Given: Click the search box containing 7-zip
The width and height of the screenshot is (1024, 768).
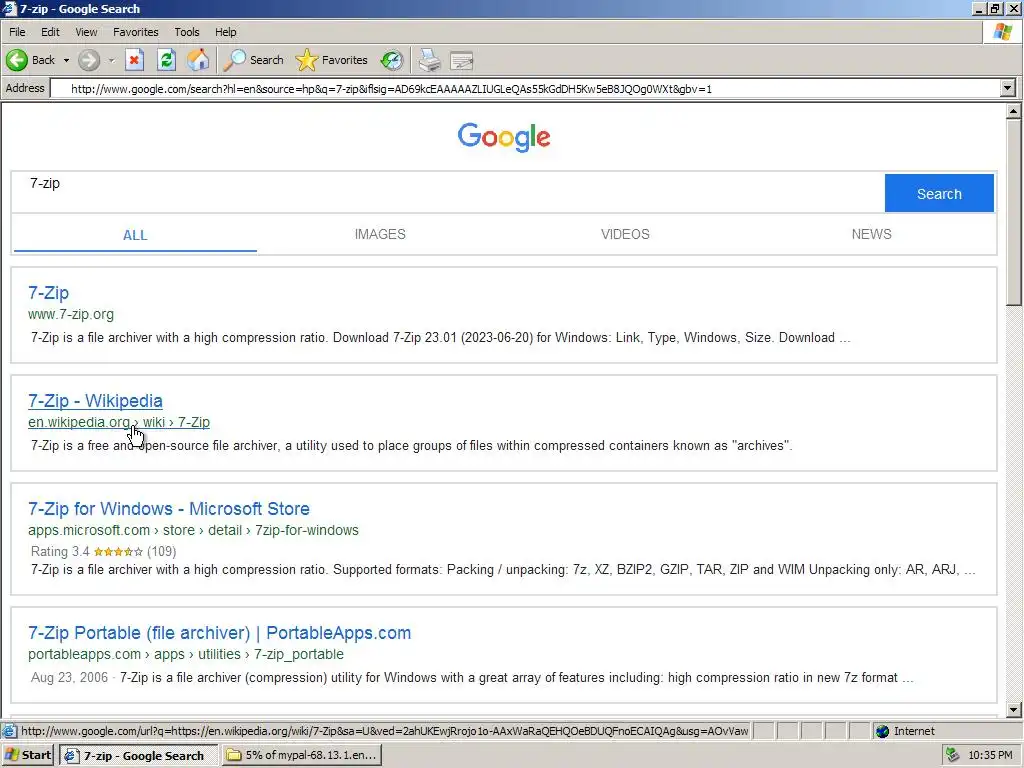Looking at the screenshot, I should (448, 193).
